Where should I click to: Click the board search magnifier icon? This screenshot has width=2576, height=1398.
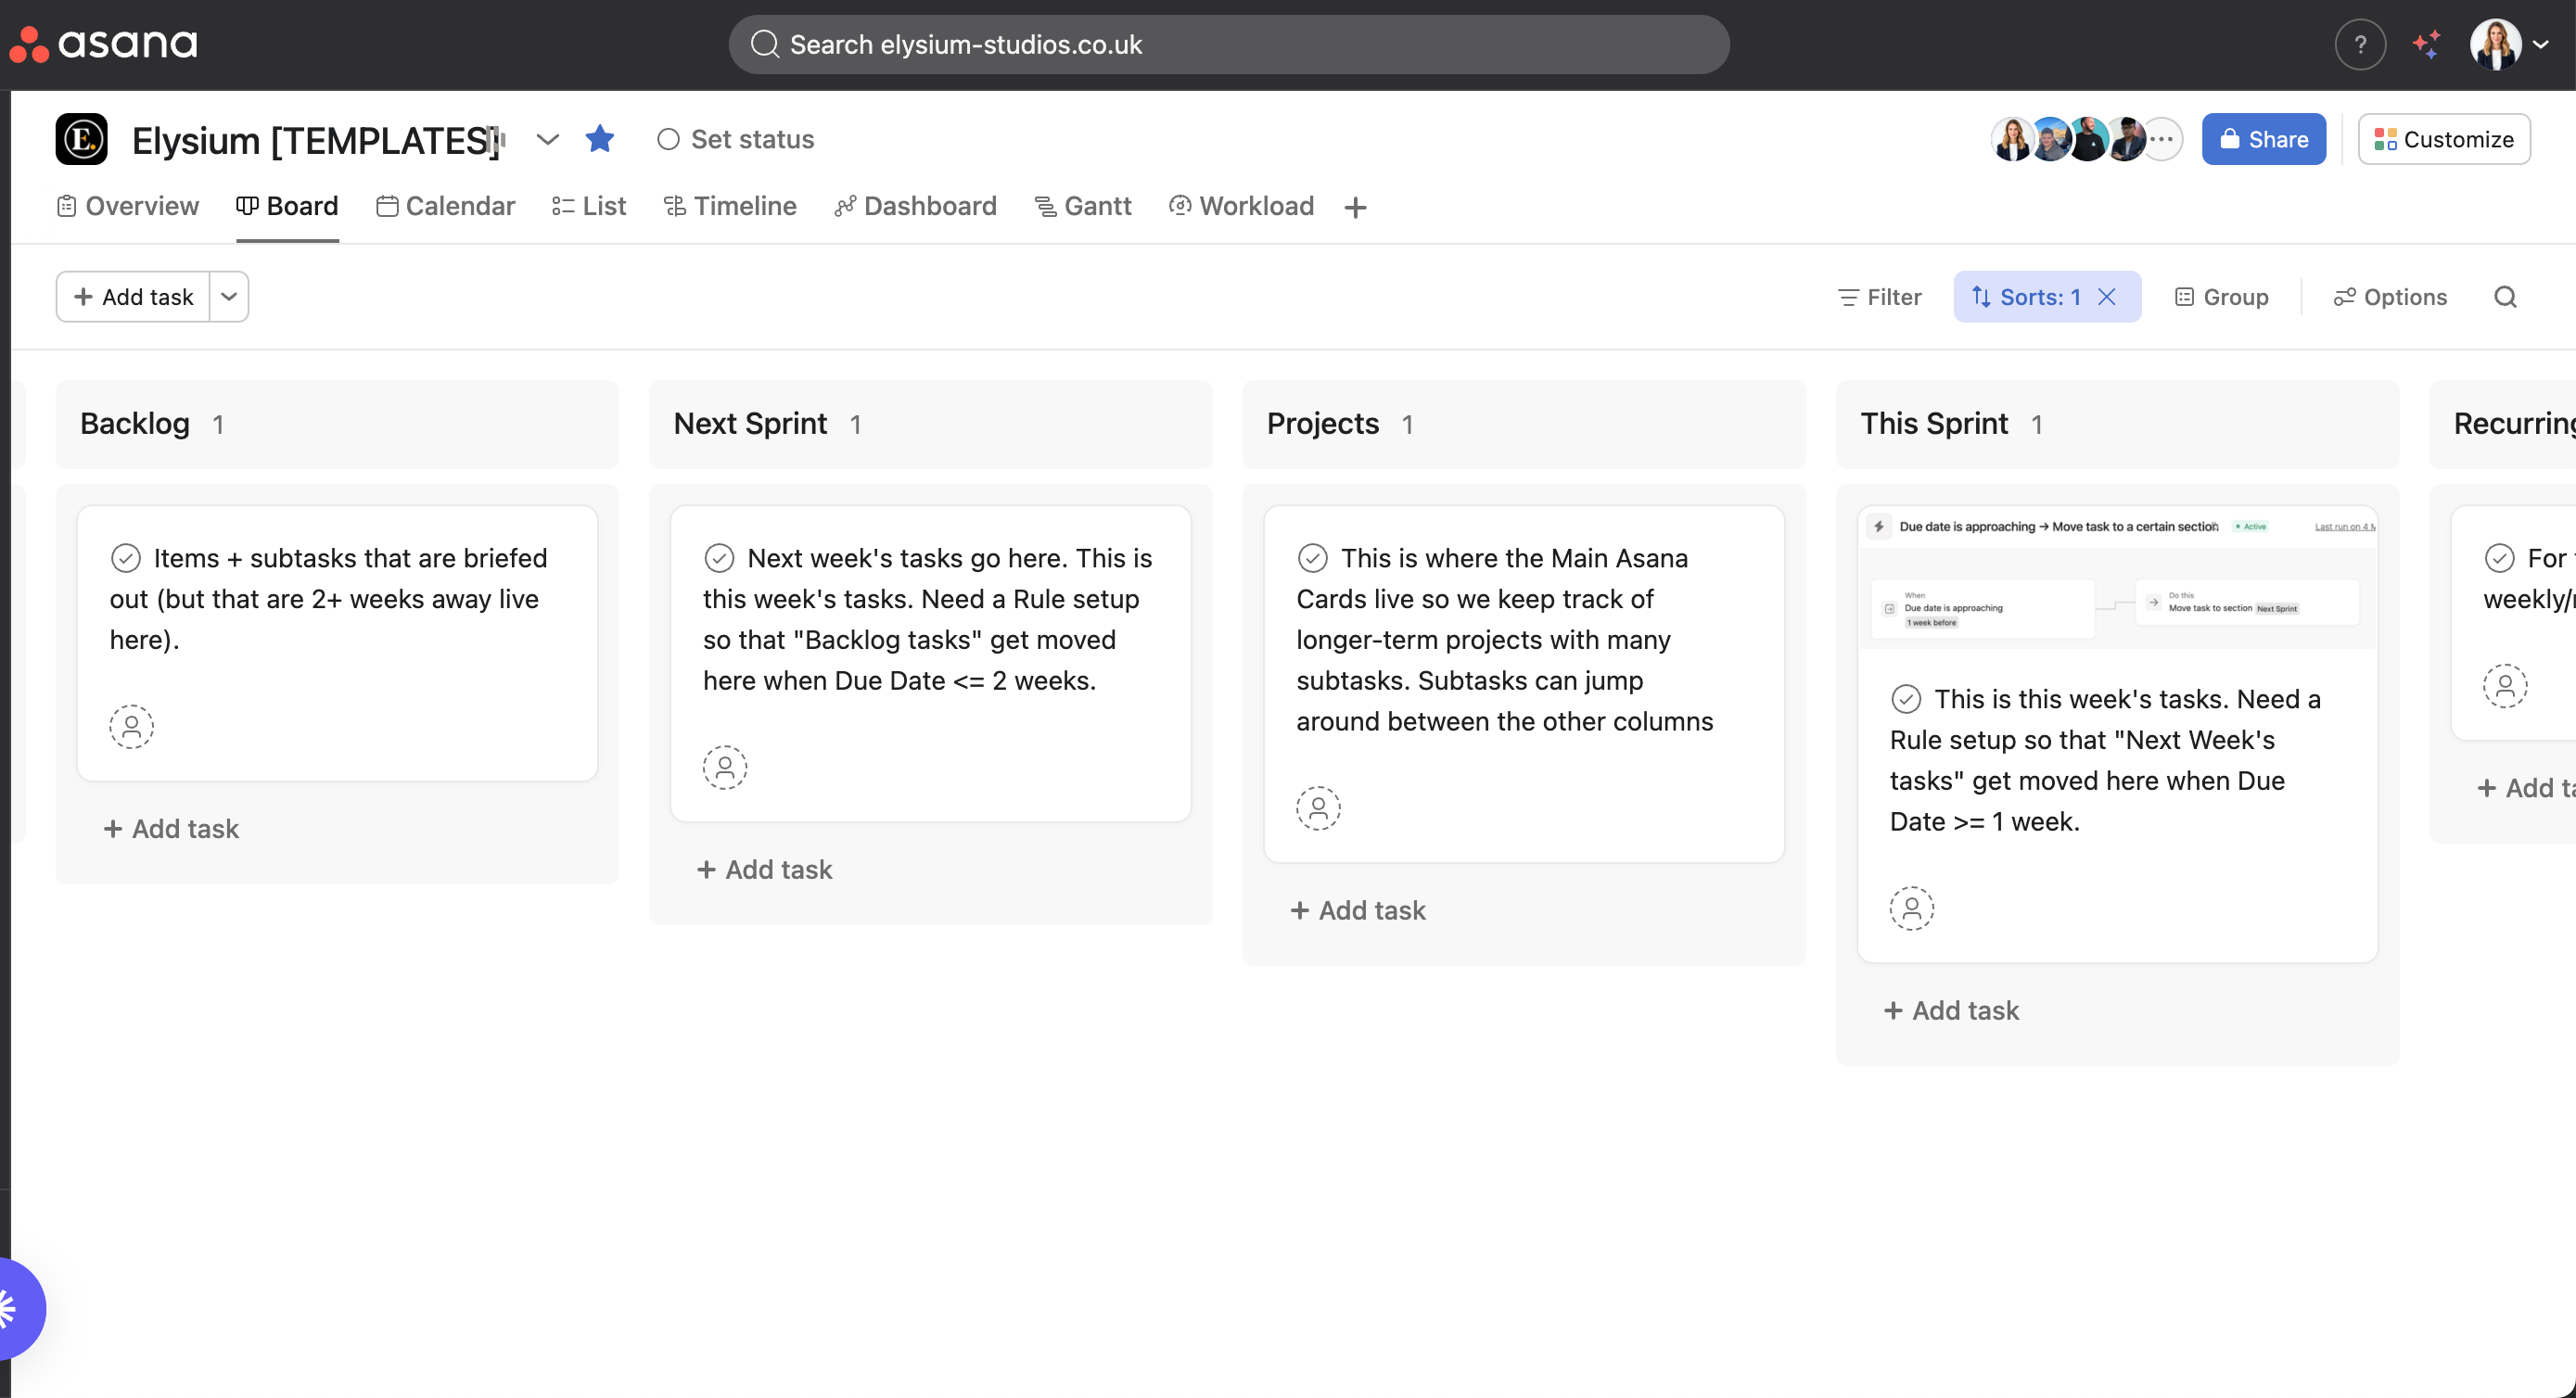pyautogui.click(x=2505, y=297)
